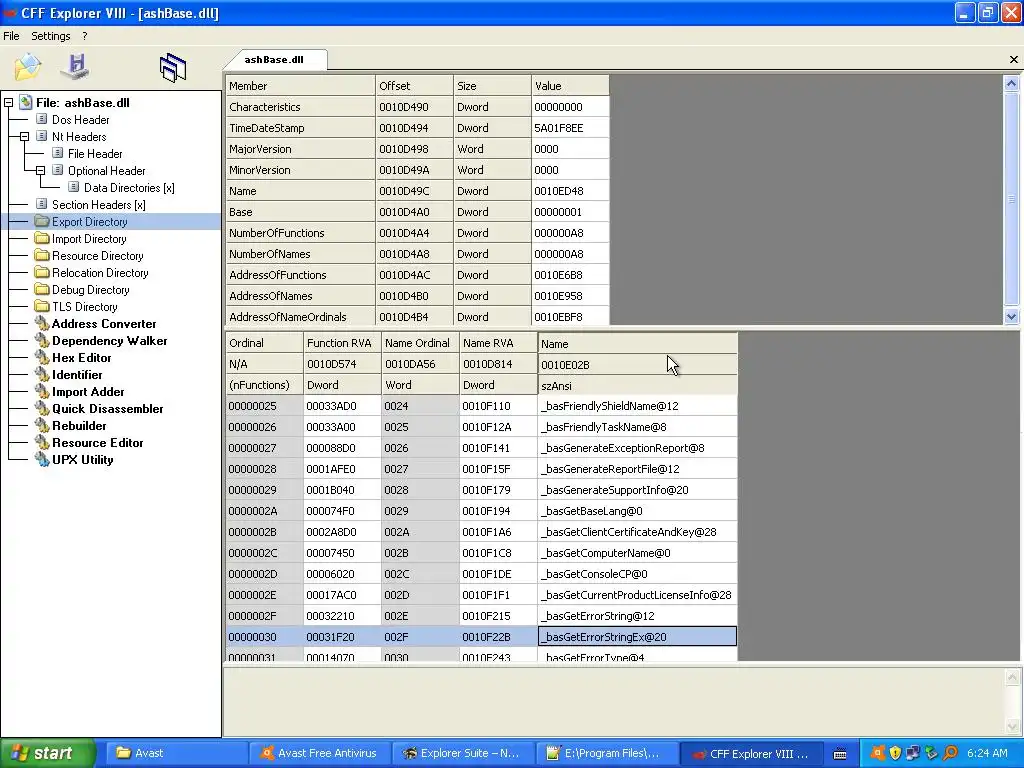Click the Avast tray icon
Image resolution: width=1024 pixels, height=768 pixels.
[878, 753]
